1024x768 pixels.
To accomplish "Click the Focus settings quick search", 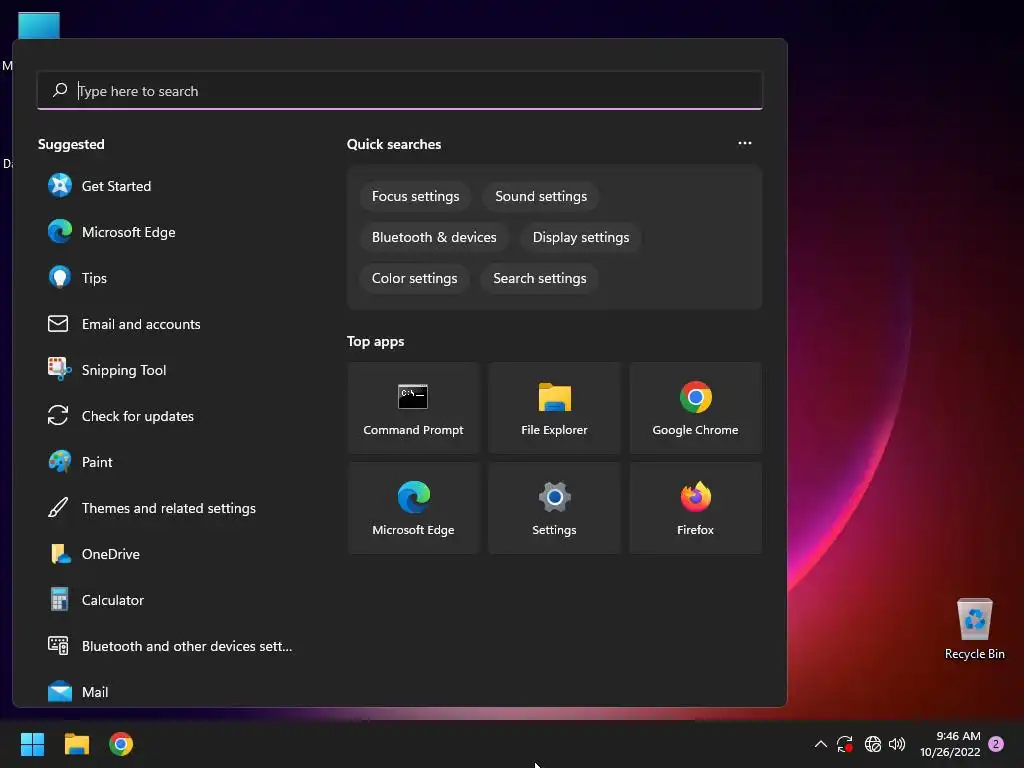I will (415, 197).
